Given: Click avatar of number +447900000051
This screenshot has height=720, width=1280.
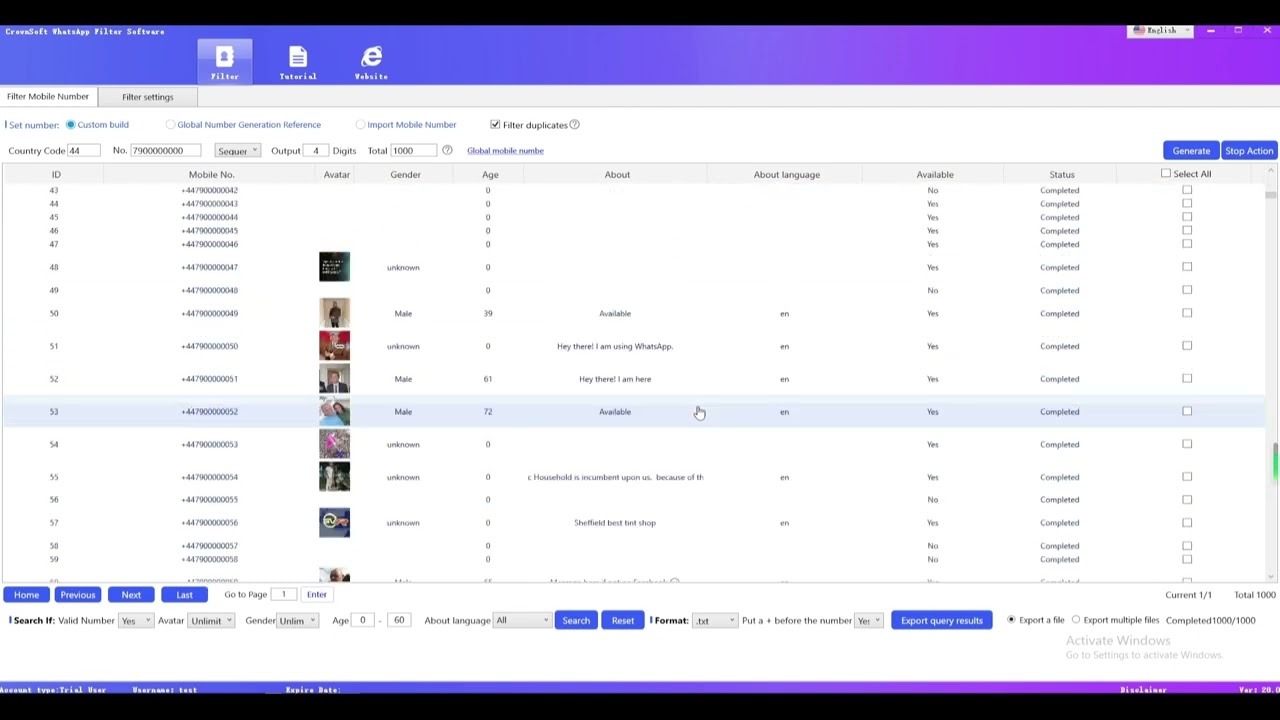Looking at the screenshot, I should point(334,379).
